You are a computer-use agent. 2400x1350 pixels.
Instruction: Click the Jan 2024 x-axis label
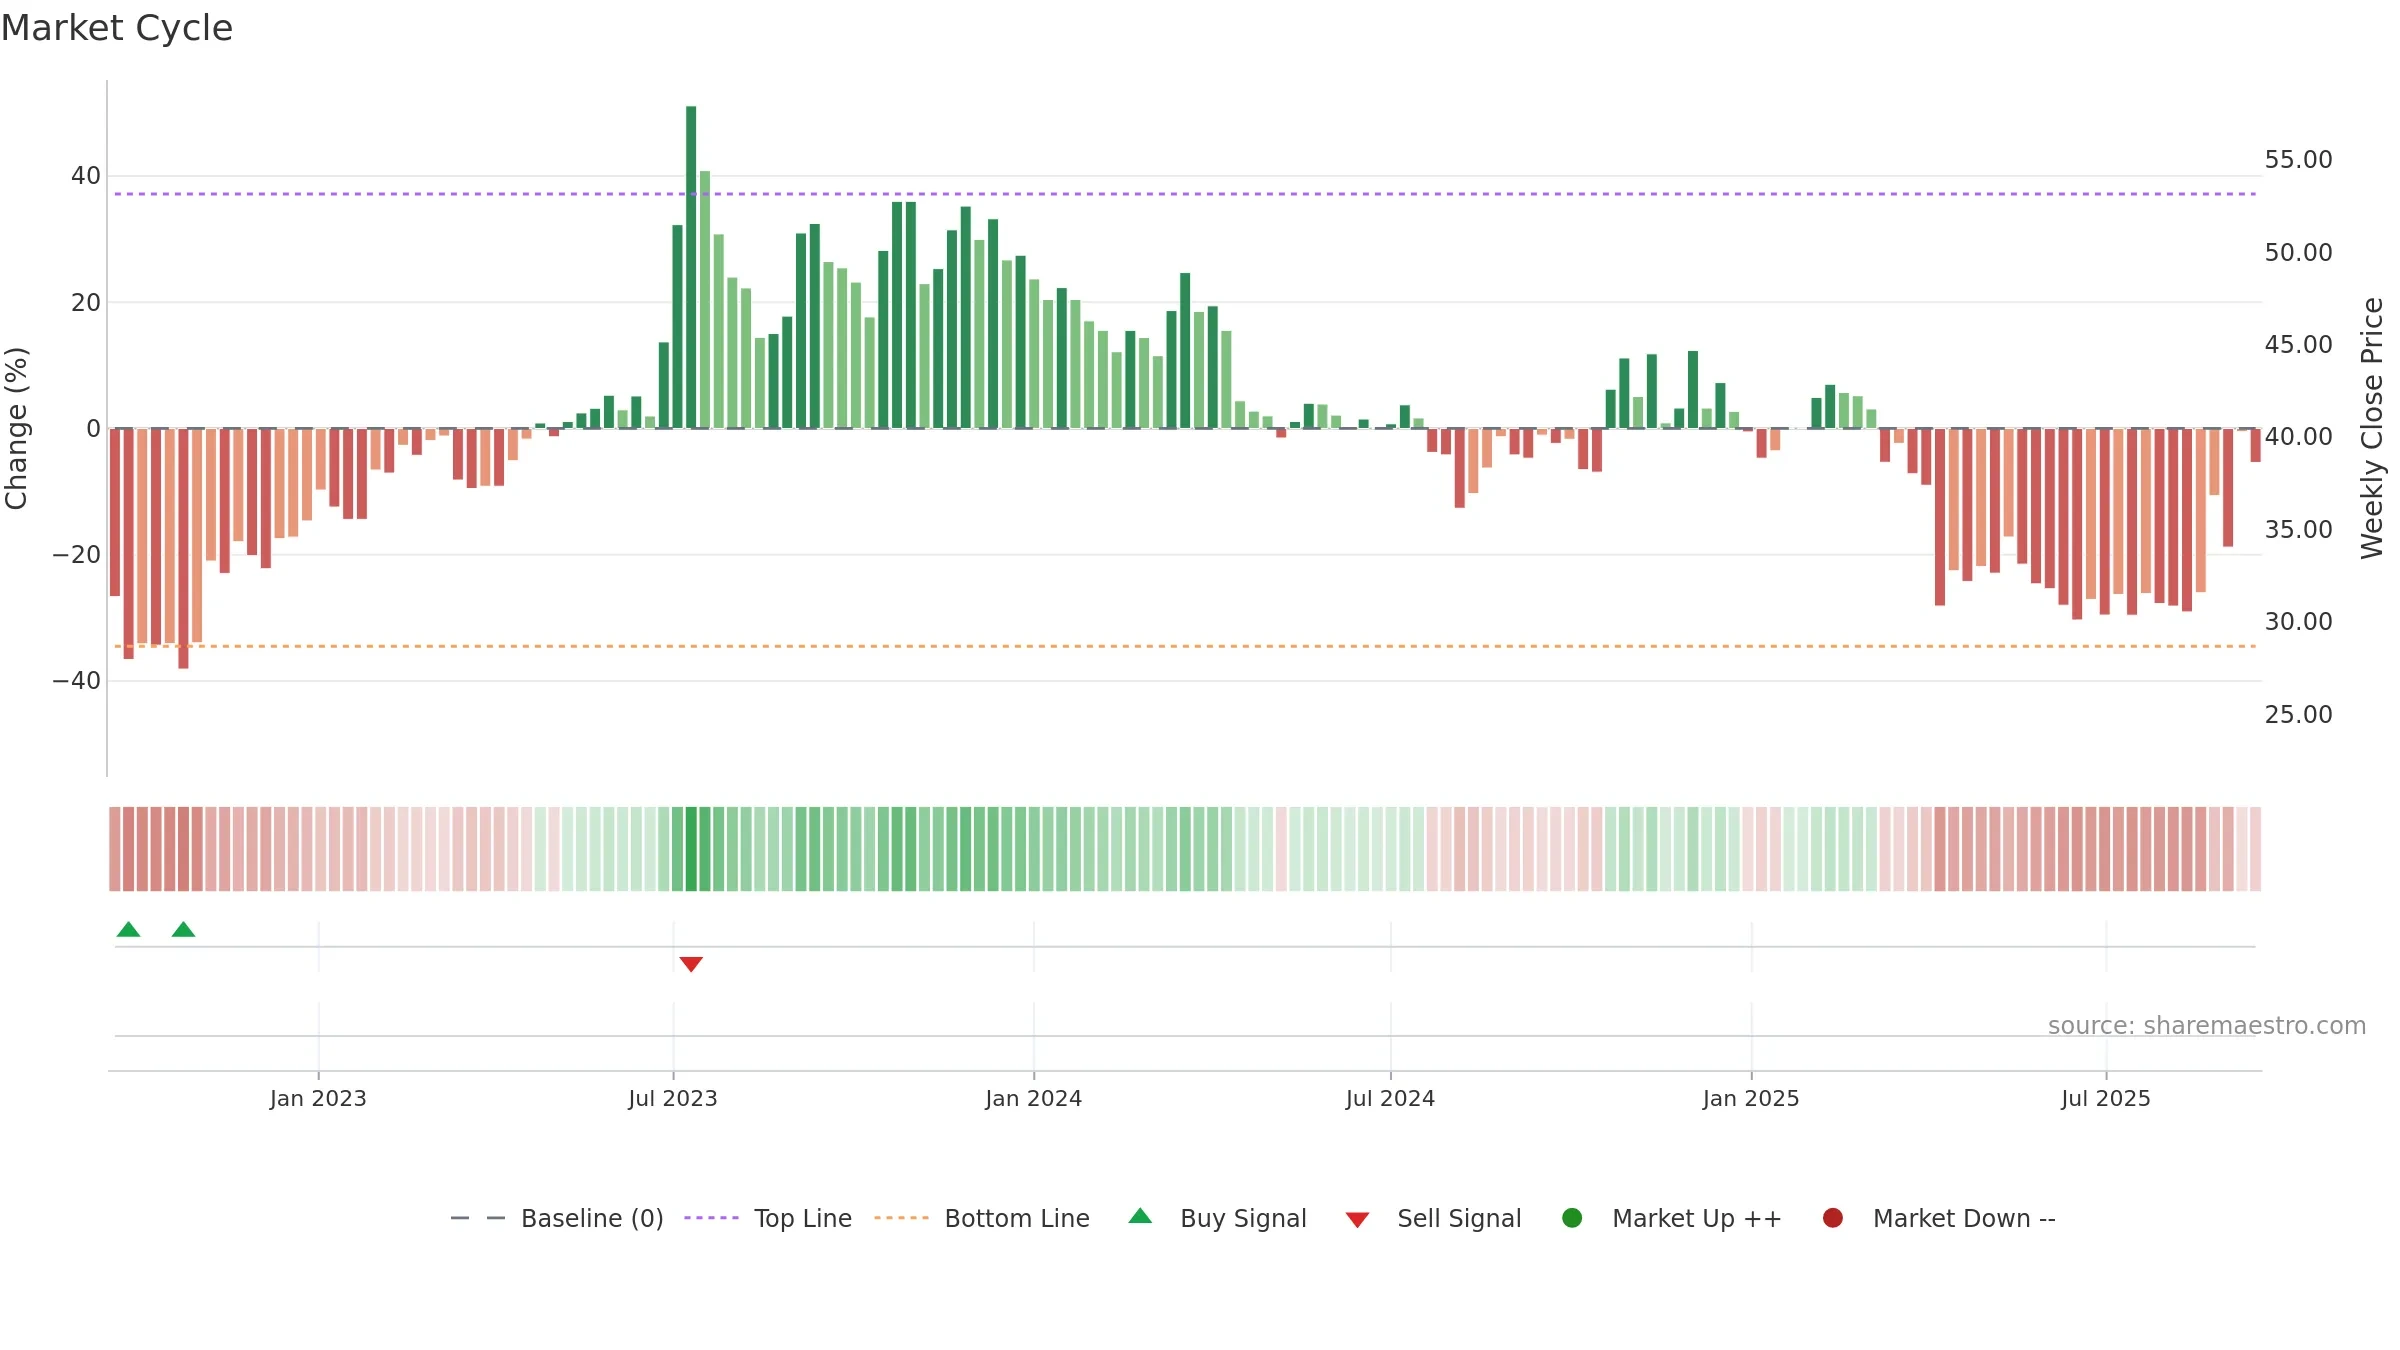[x=1034, y=1098]
